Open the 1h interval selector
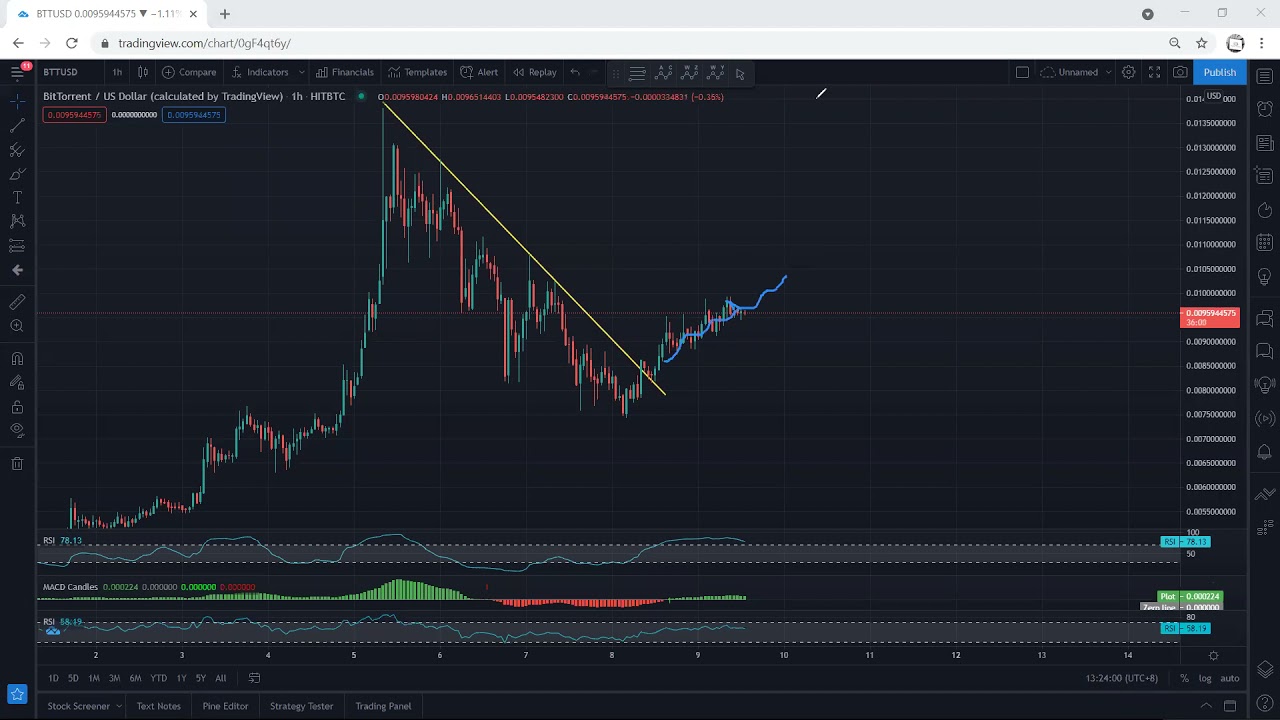This screenshot has width=1280, height=720. [x=117, y=72]
